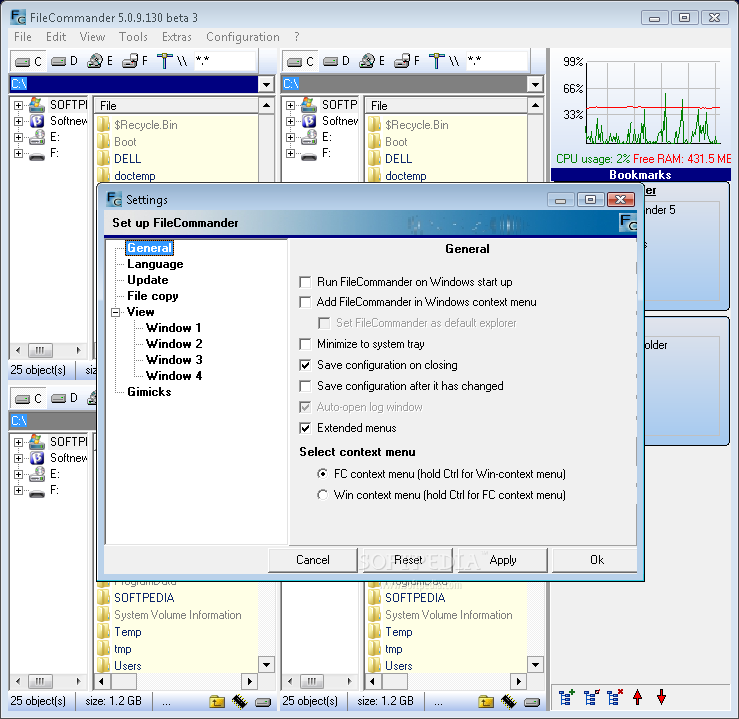Select drive C in top-right pane toolbar

point(300,61)
